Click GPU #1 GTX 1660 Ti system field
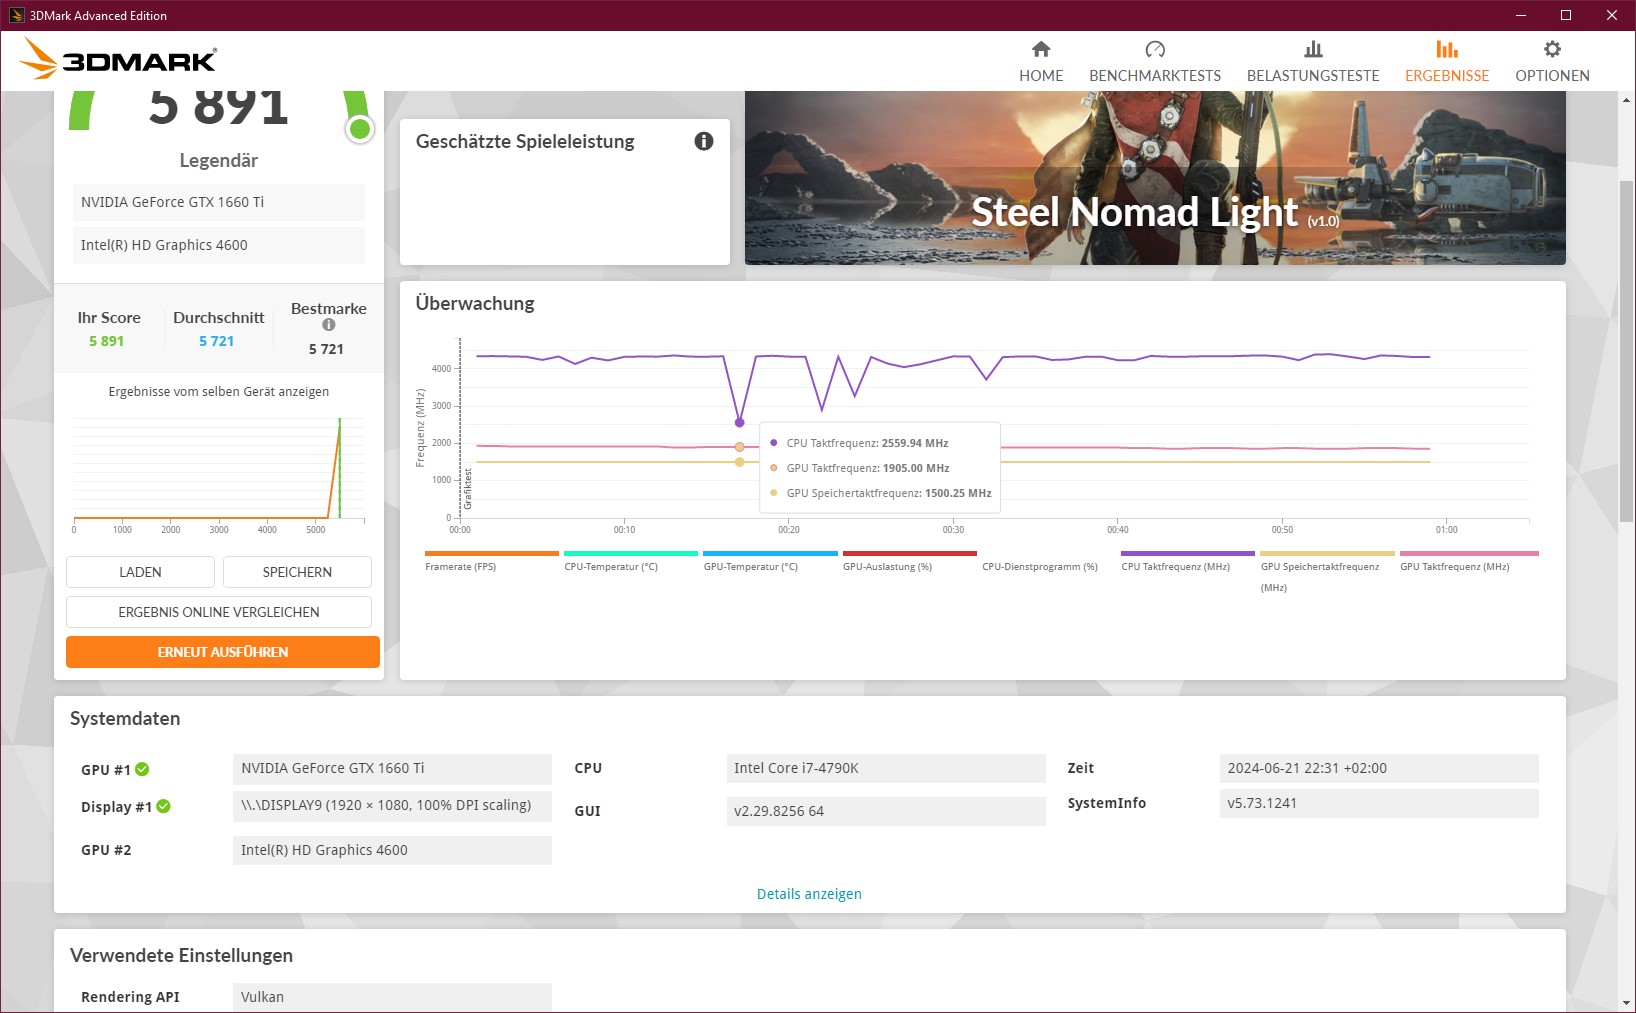This screenshot has height=1013, width=1636. [x=392, y=768]
